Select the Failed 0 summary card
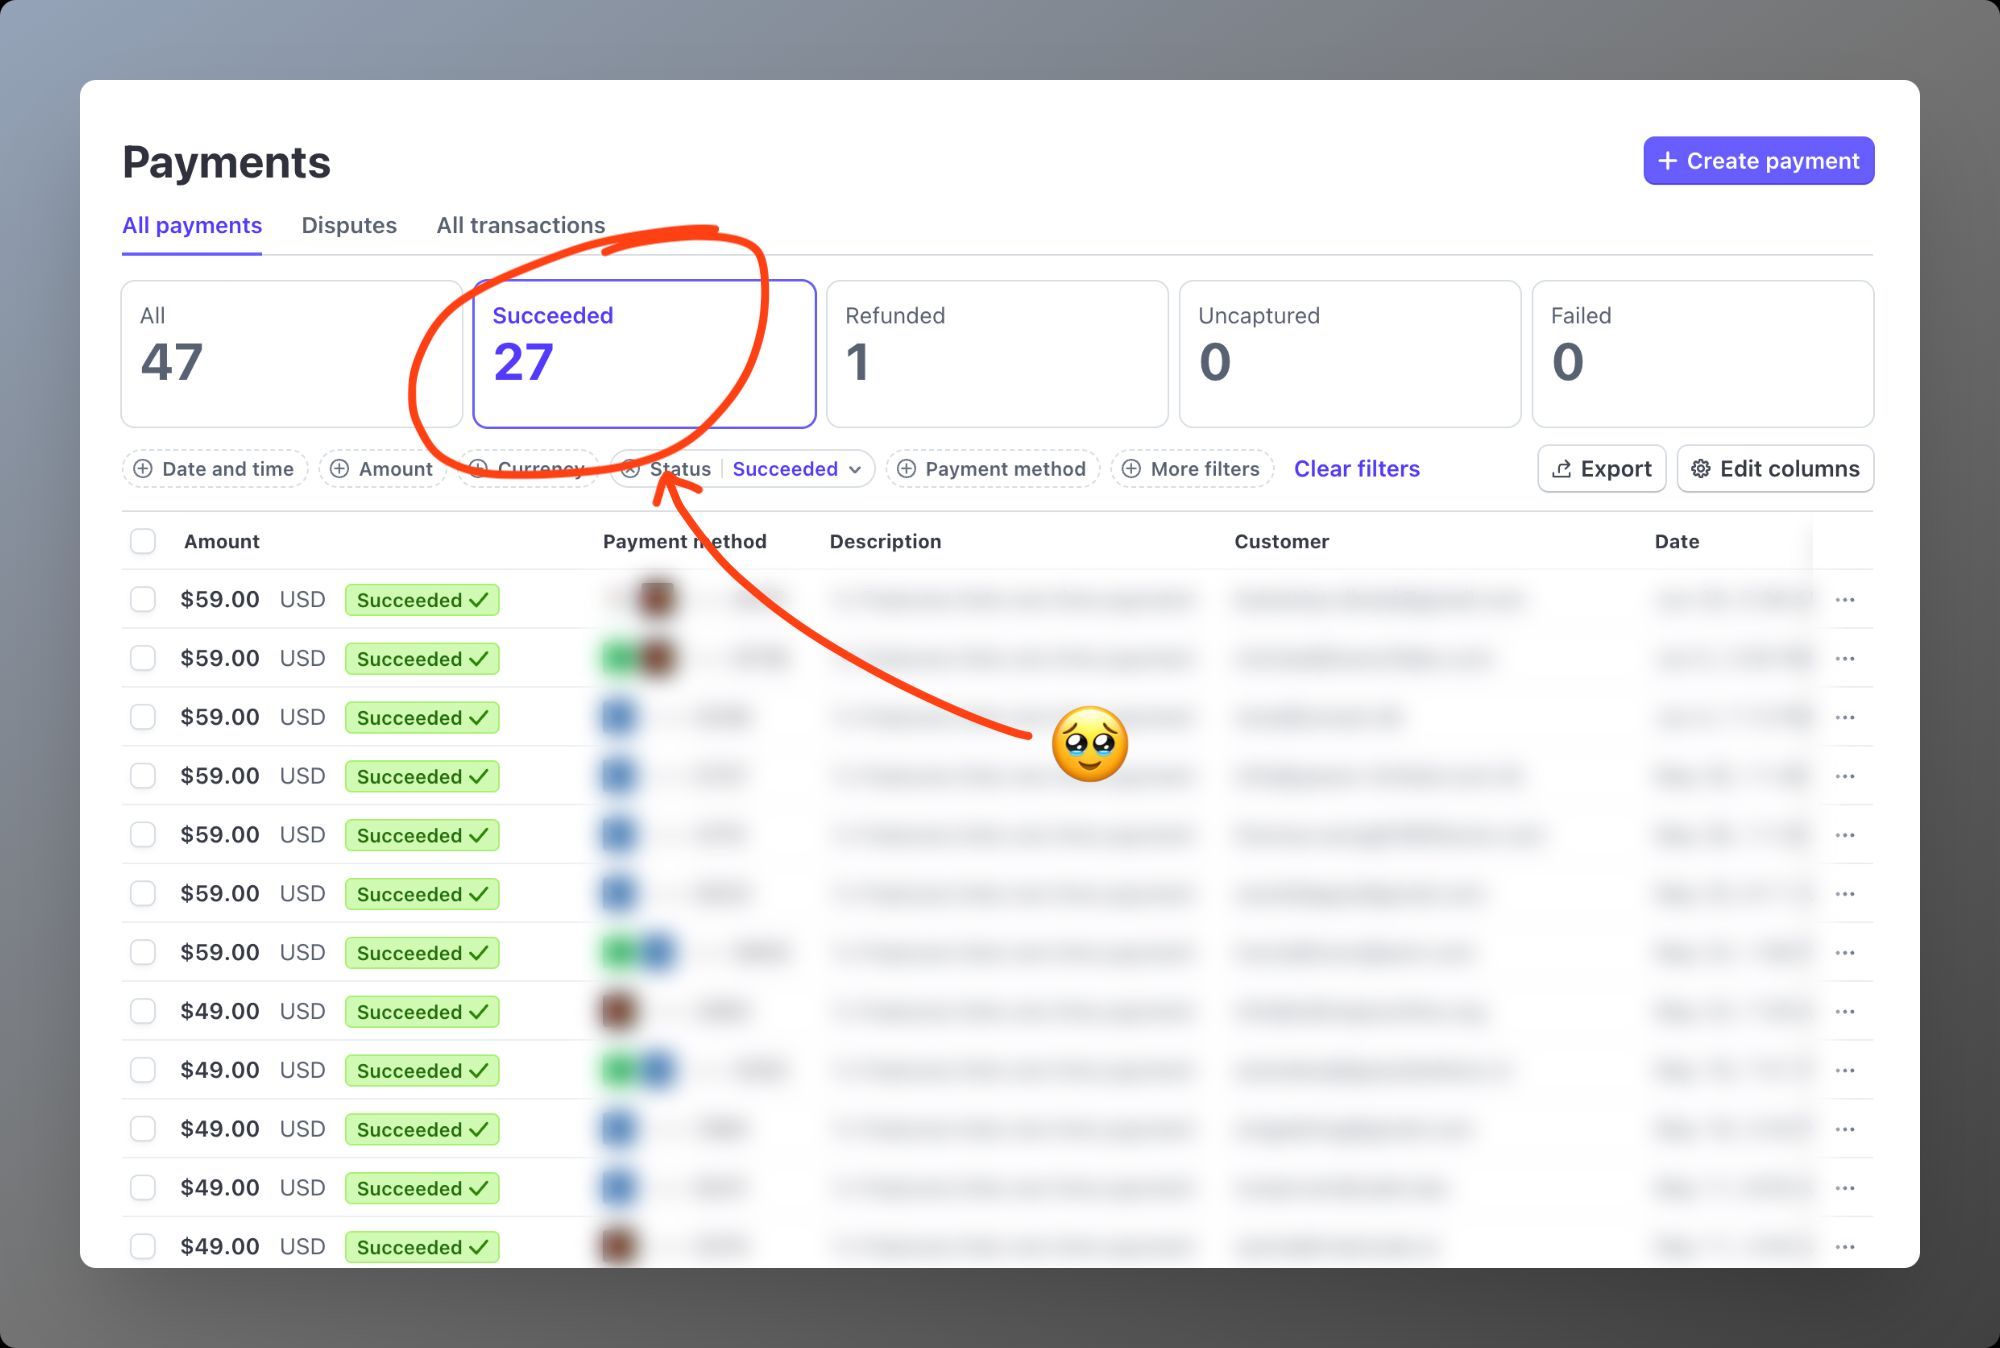Image resolution: width=2000 pixels, height=1348 pixels. tap(1703, 354)
